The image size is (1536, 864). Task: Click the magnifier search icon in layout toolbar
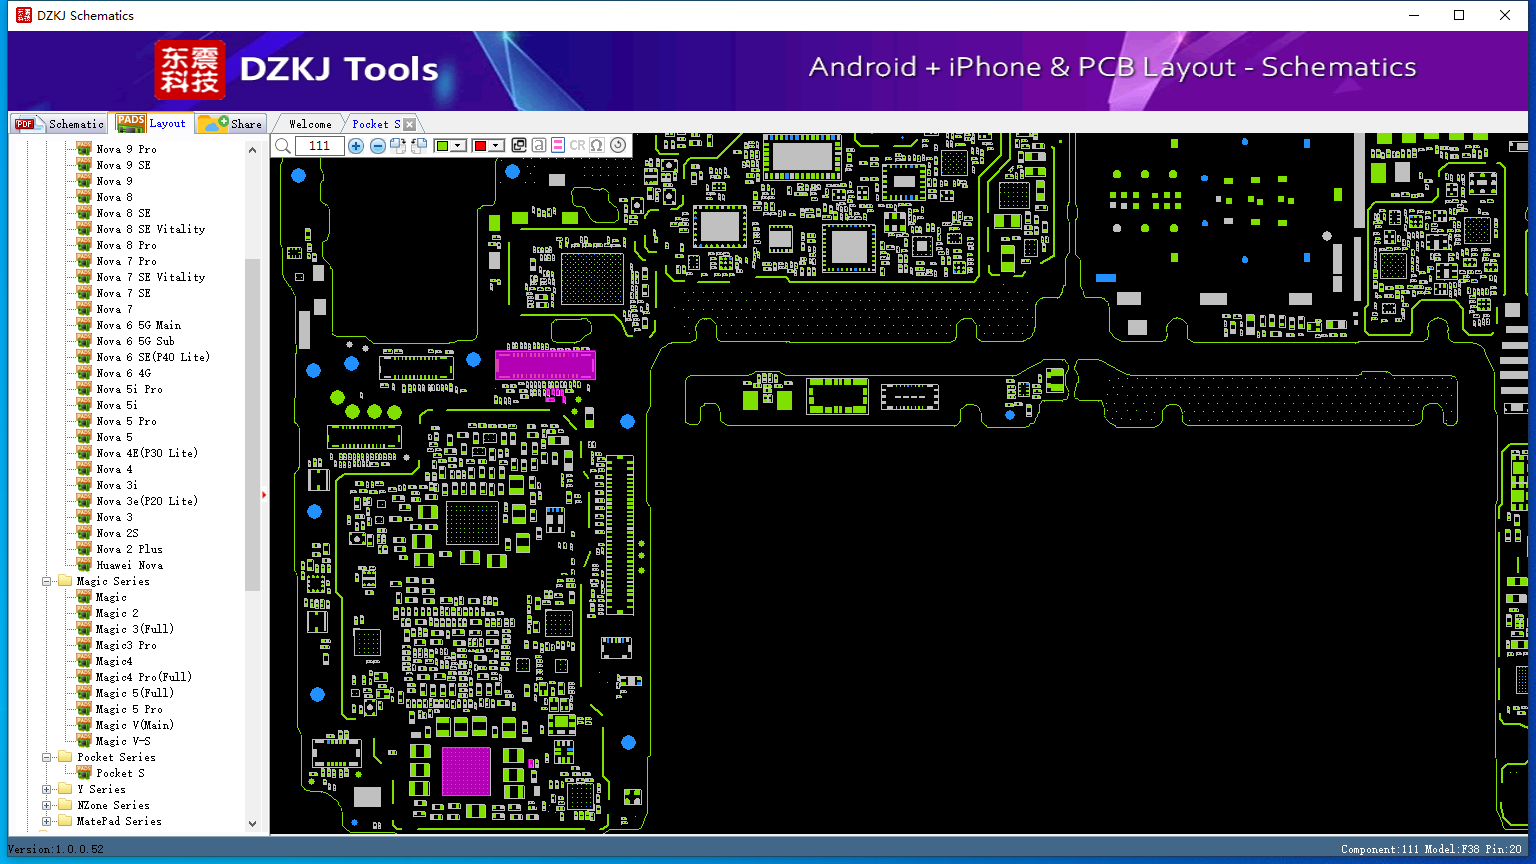[x=283, y=146]
